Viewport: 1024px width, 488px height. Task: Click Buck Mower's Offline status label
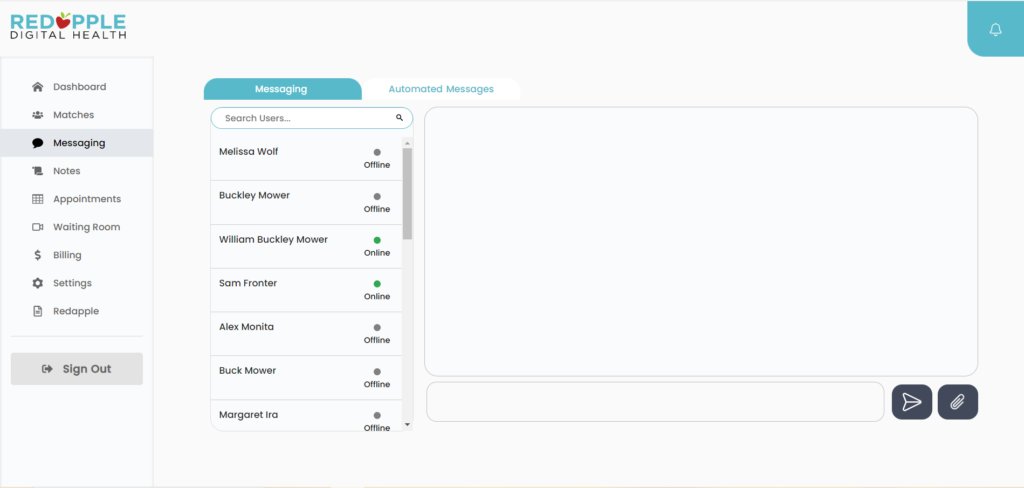tap(377, 384)
